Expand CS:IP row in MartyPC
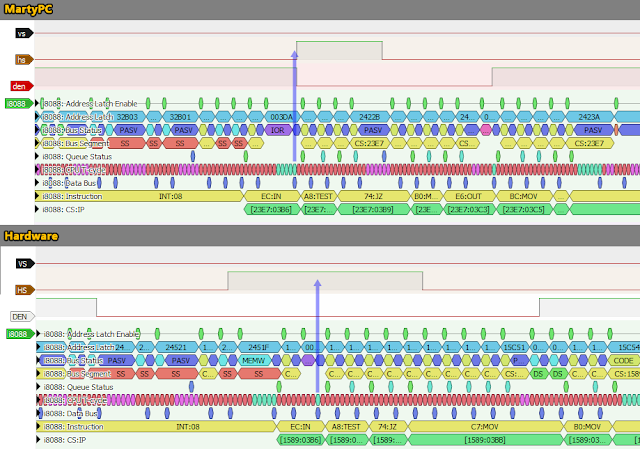This screenshot has height=449, width=640. 37,209
